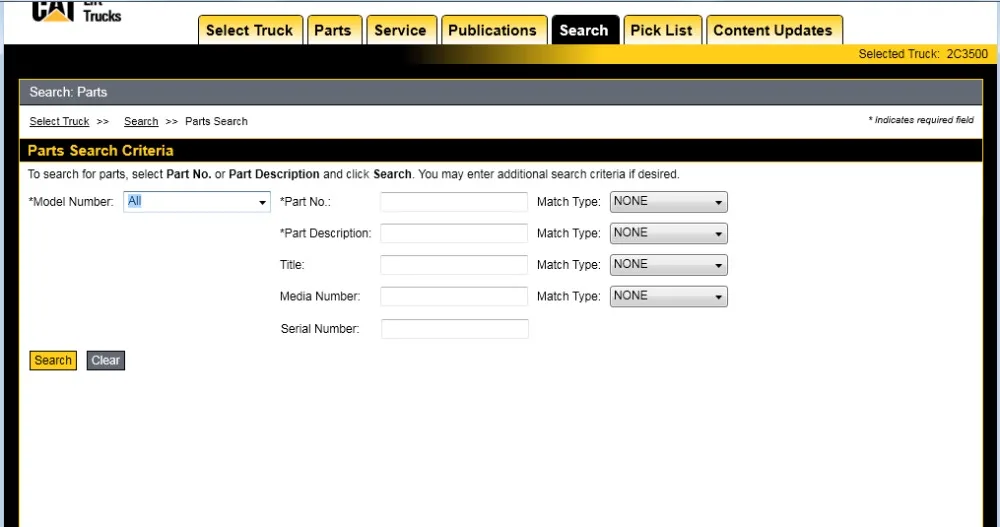Open the Select Truck tab
This screenshot has width=1000, height=527.
coord(249,30)
